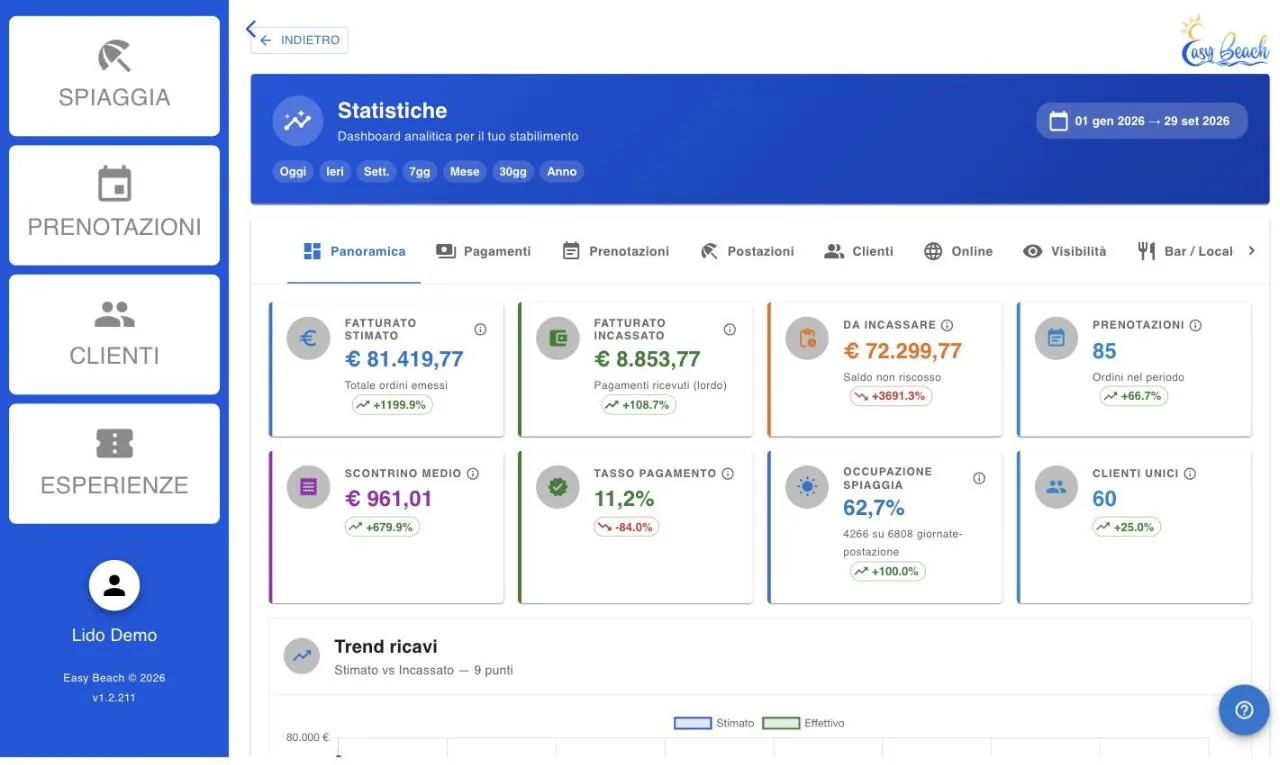Select the Ieri period chip

[335, 172]
